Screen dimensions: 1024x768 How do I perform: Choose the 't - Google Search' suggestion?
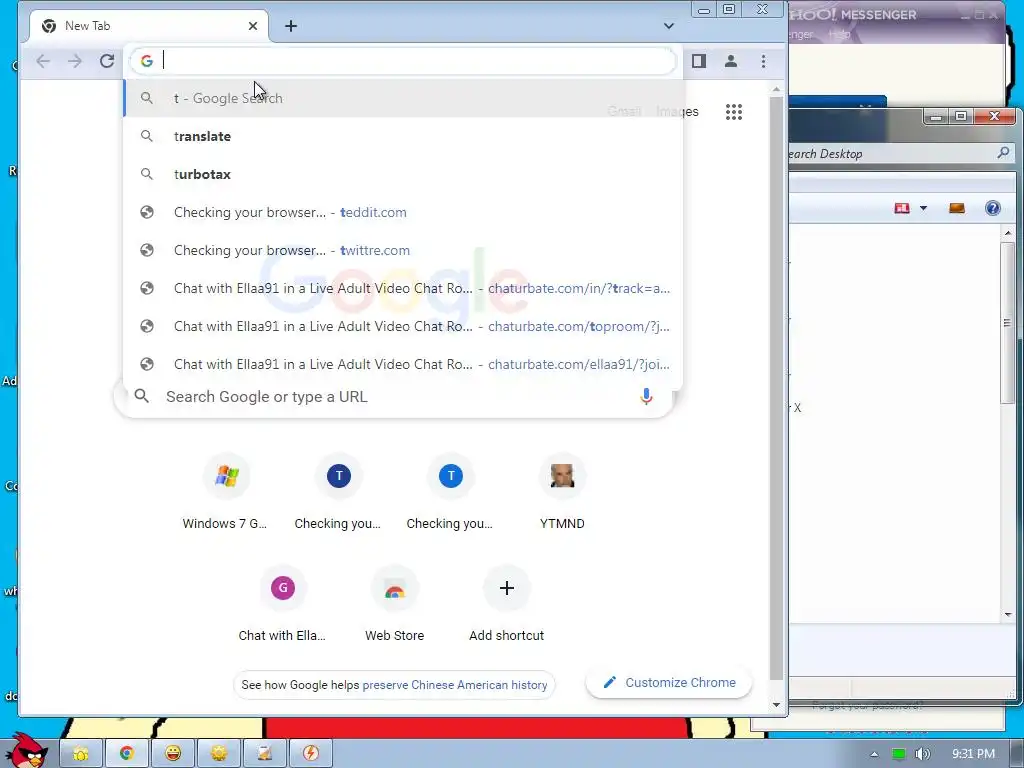click(x=403, y=99)
